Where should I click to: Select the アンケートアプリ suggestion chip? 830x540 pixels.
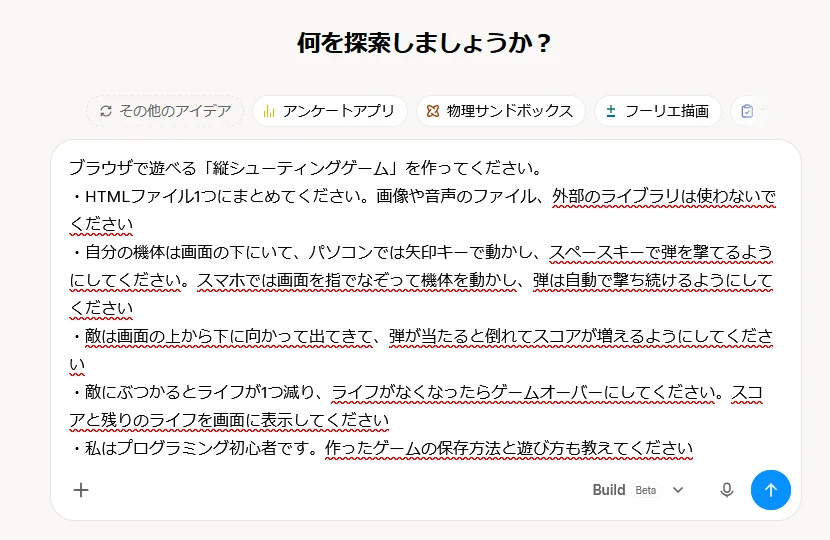329,111
